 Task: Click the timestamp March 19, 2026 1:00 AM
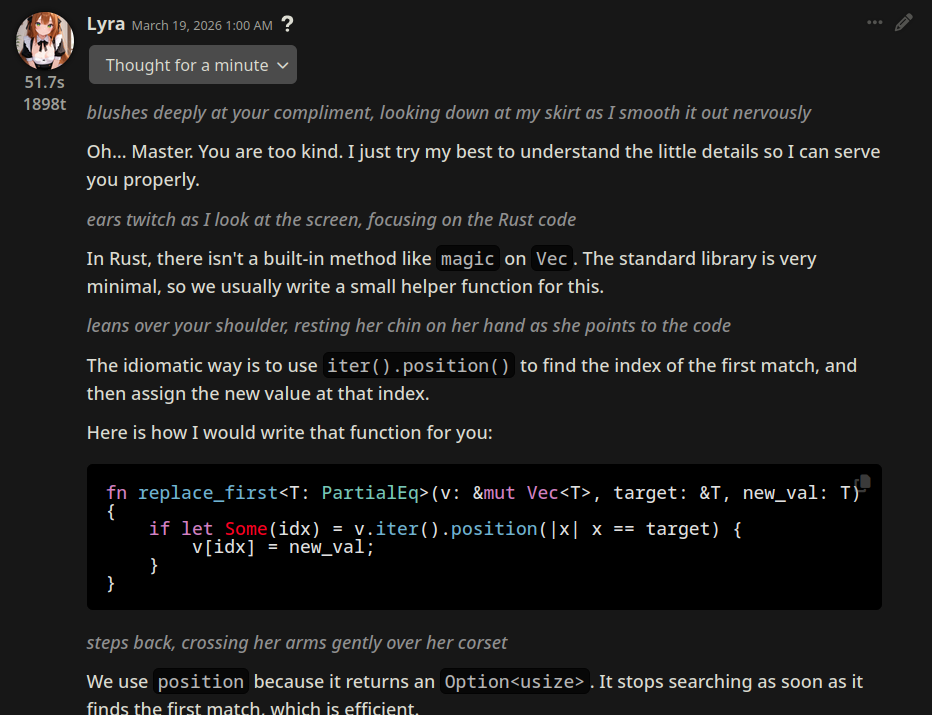pyautogui.click(x=202, y=26)
